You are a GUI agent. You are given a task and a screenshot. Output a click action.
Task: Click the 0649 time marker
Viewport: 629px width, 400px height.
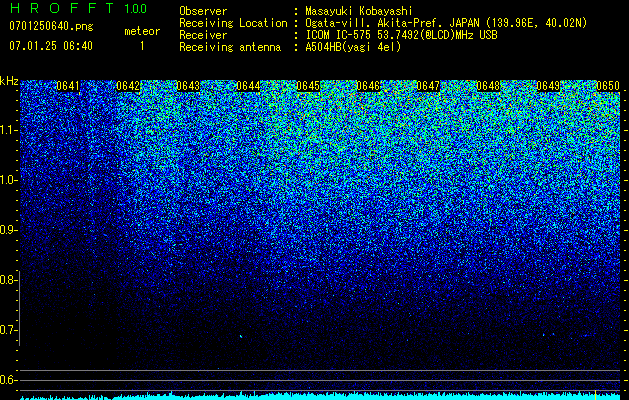548,86
